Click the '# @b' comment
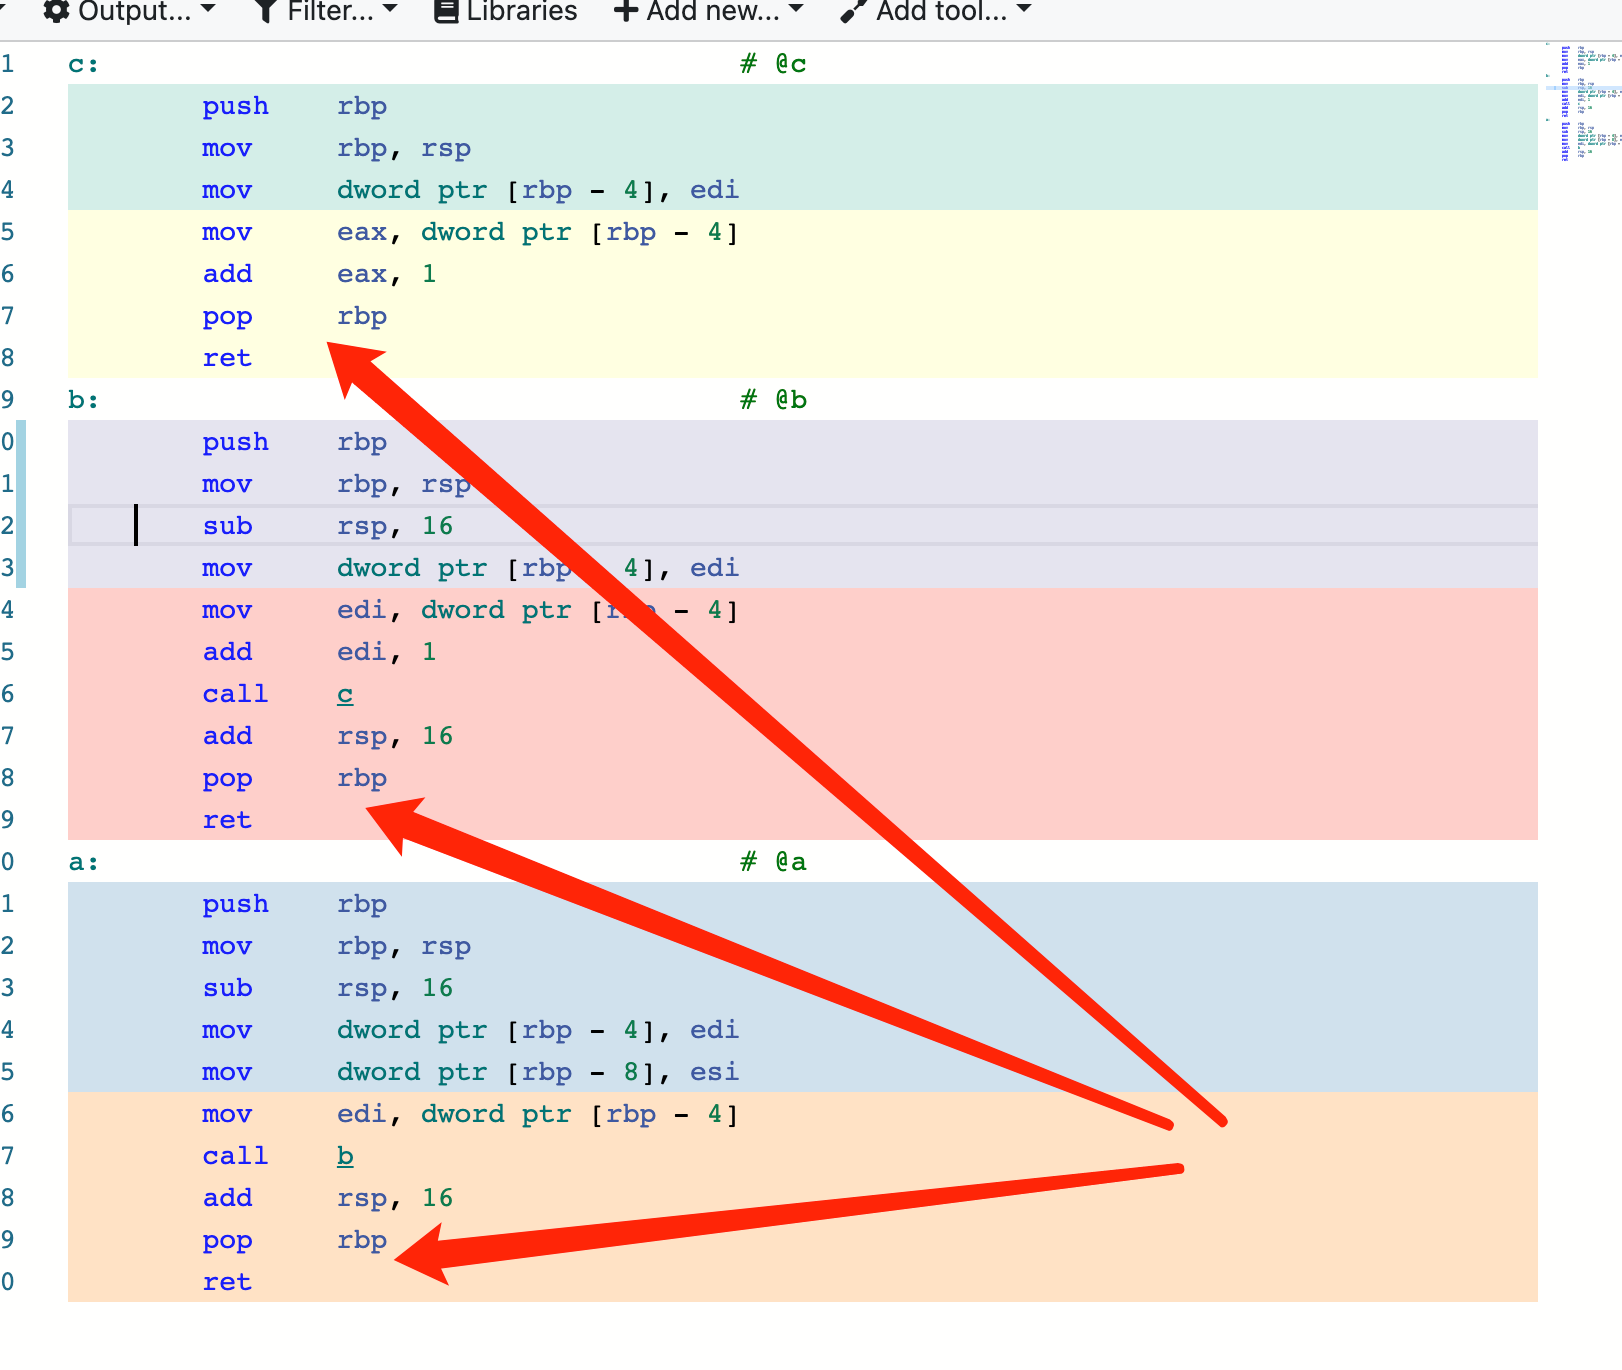The width and height of the screenshot is (1622, 1370). coord(773,400)
